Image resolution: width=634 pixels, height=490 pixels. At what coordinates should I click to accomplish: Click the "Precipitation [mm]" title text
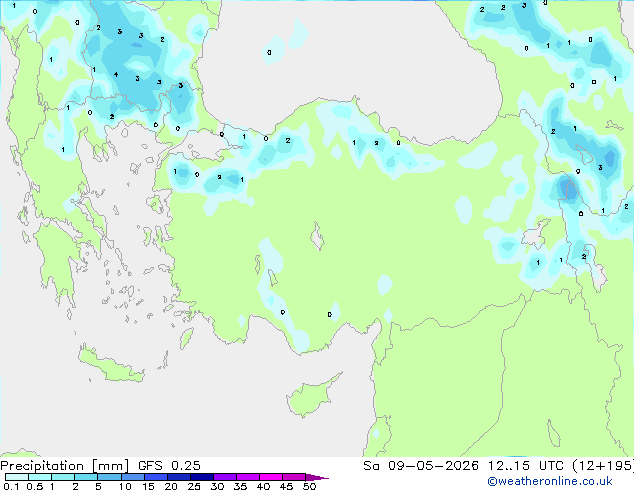65,466
